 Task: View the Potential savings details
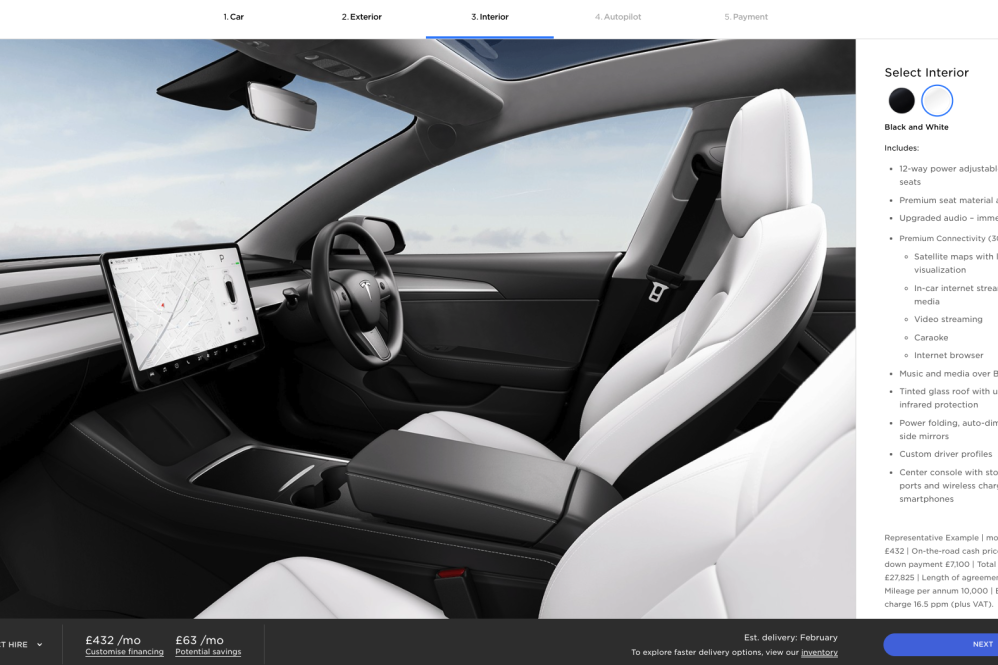coord(206,651)
